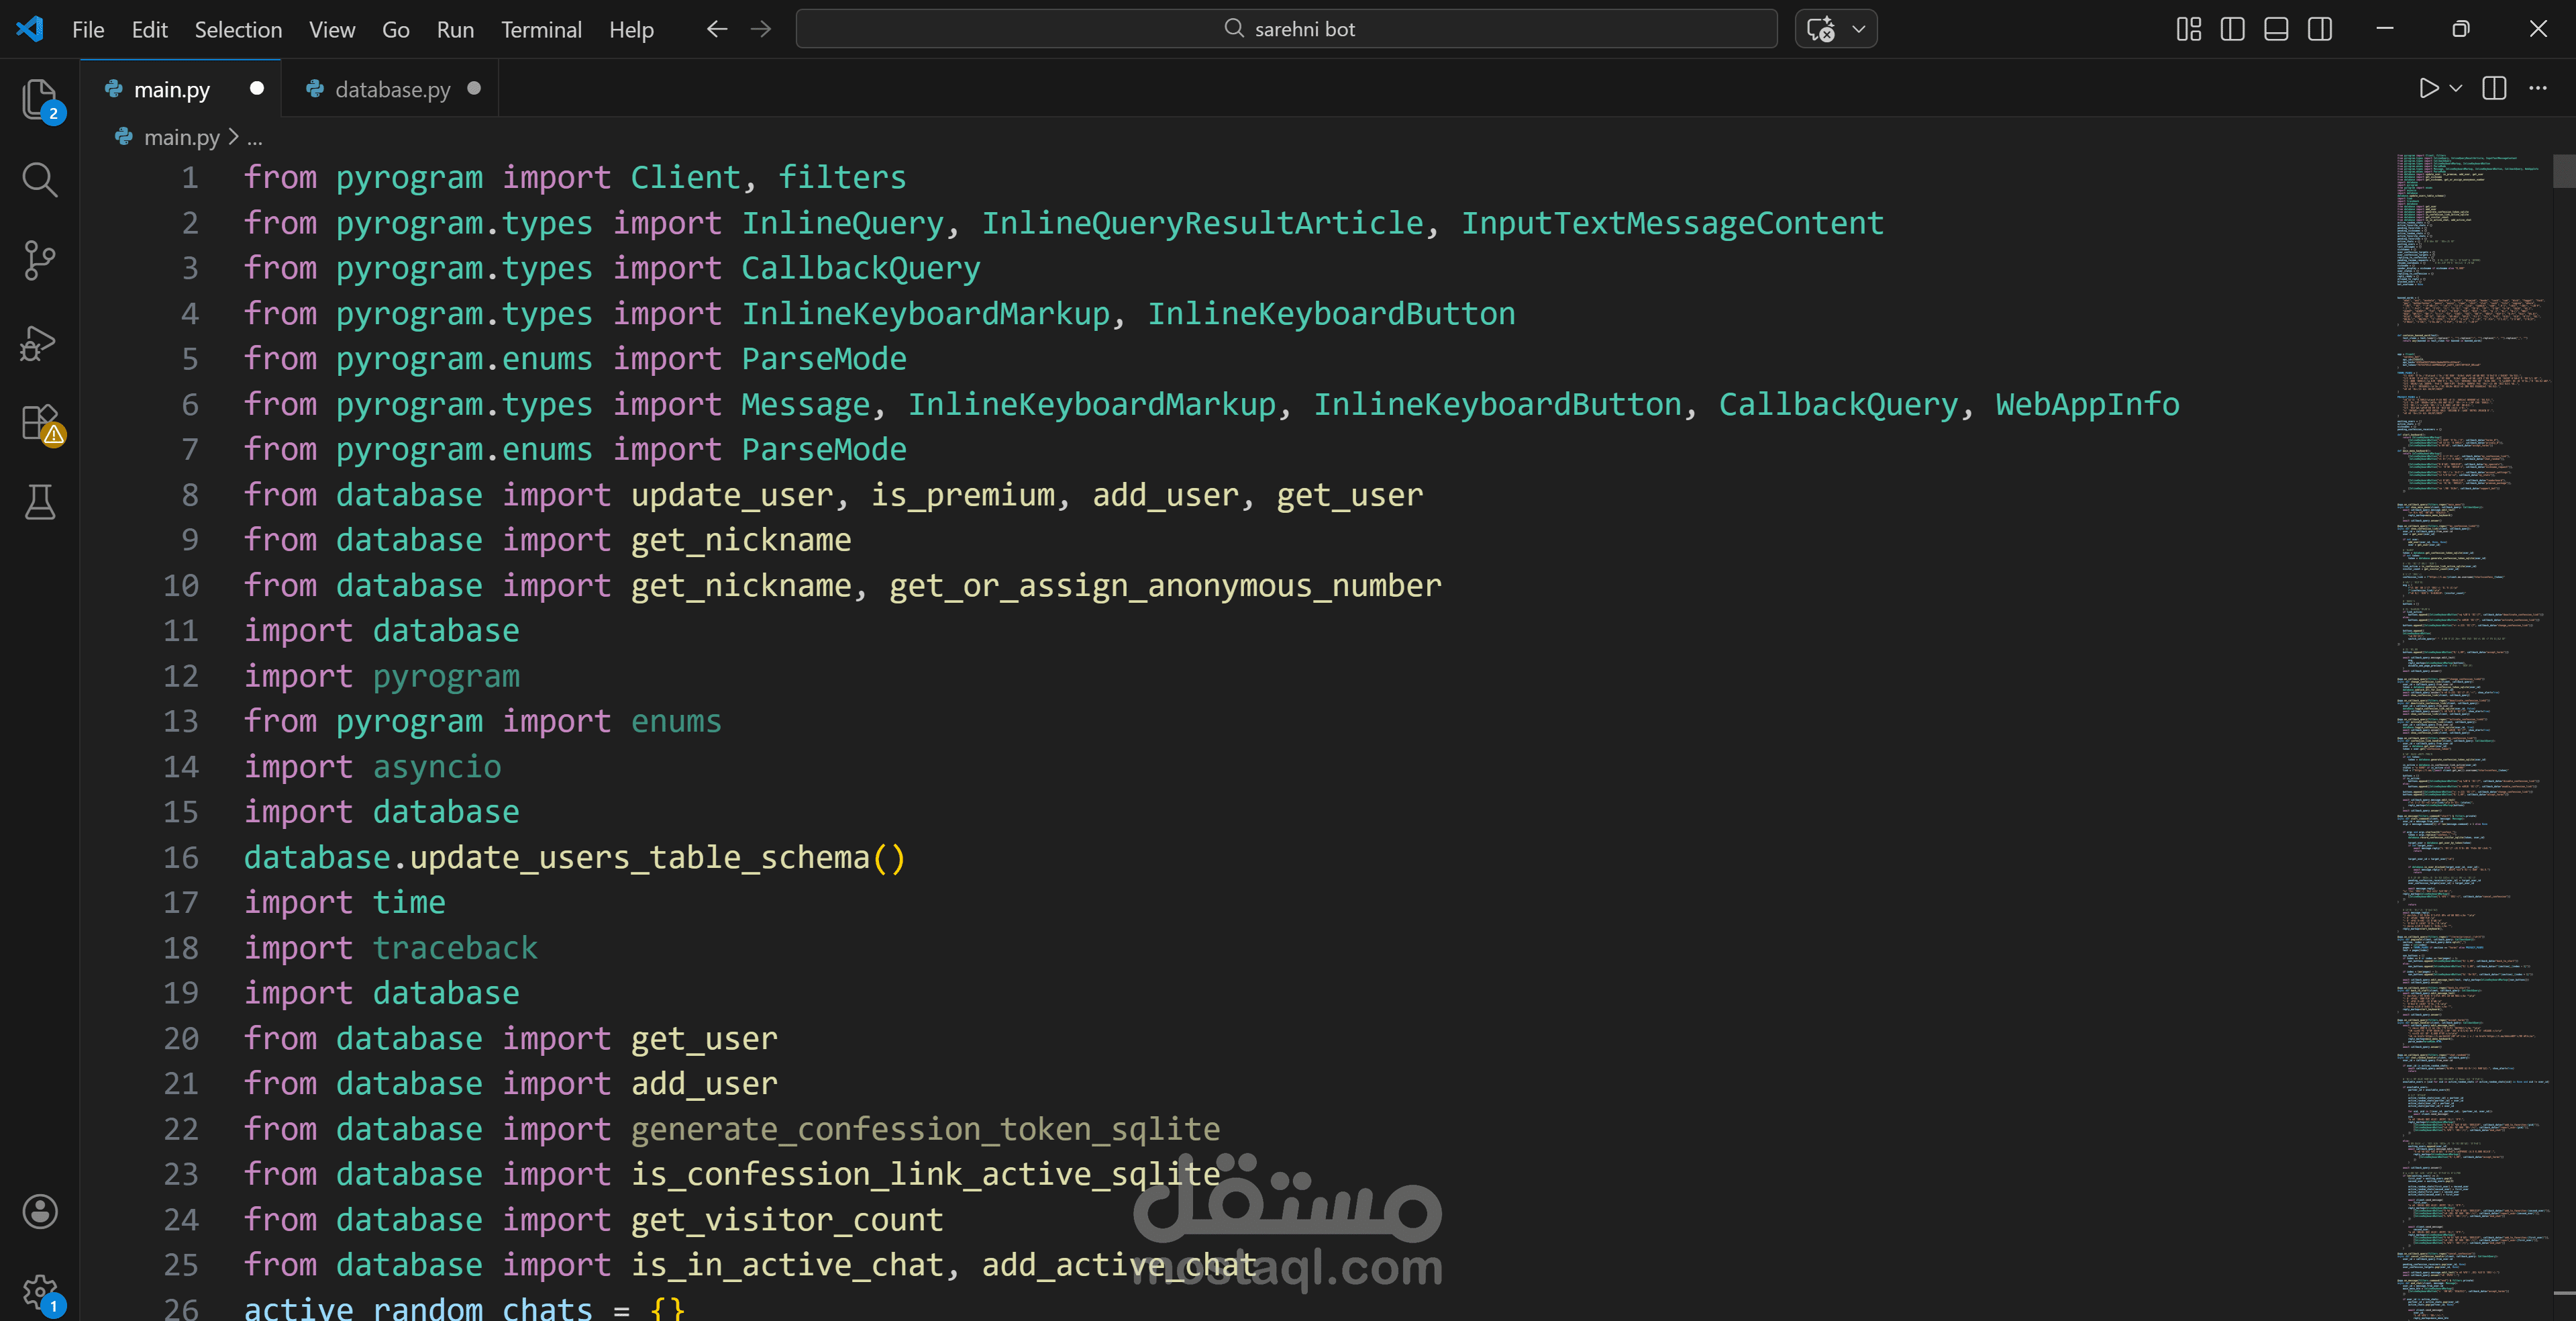Click 'traceback' on line 18
The height and width of the screenshot is (1321, 2576).
(x=455, y=948)
